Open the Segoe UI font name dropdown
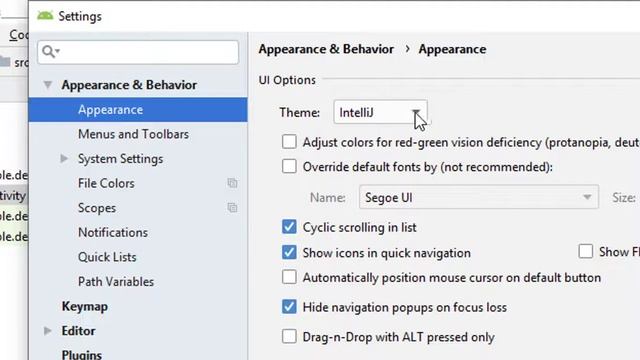Screen dimensions: 640x360 click(479, 197)
